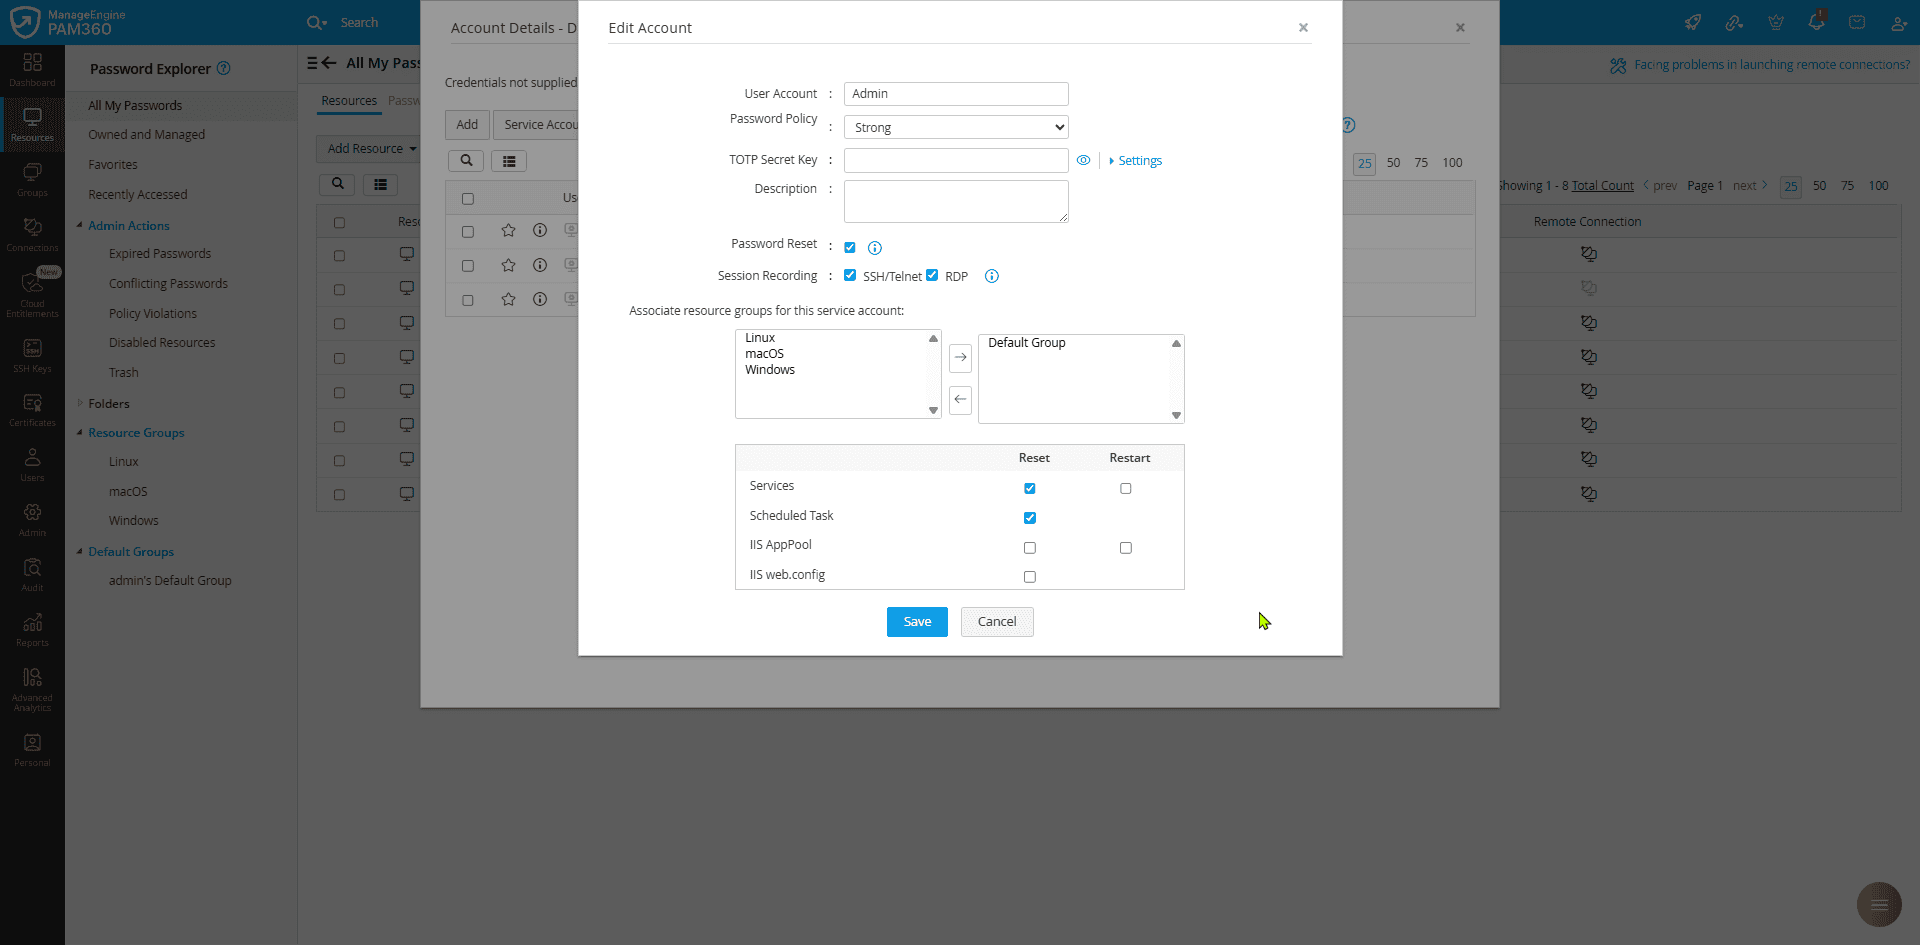The image size is (1920, 945).
Task: Open the Certificates section
Action: pyautogui.click(x=32, y=408)
